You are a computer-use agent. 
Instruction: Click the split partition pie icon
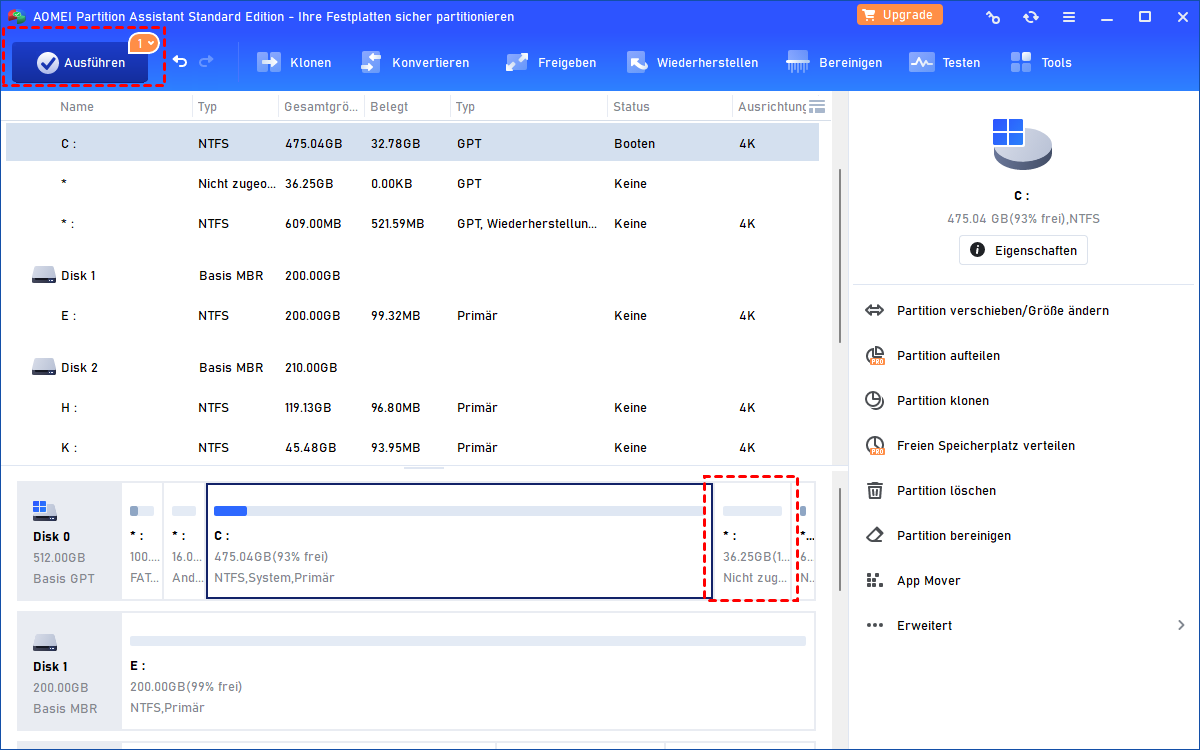click(x=875, y=355)
